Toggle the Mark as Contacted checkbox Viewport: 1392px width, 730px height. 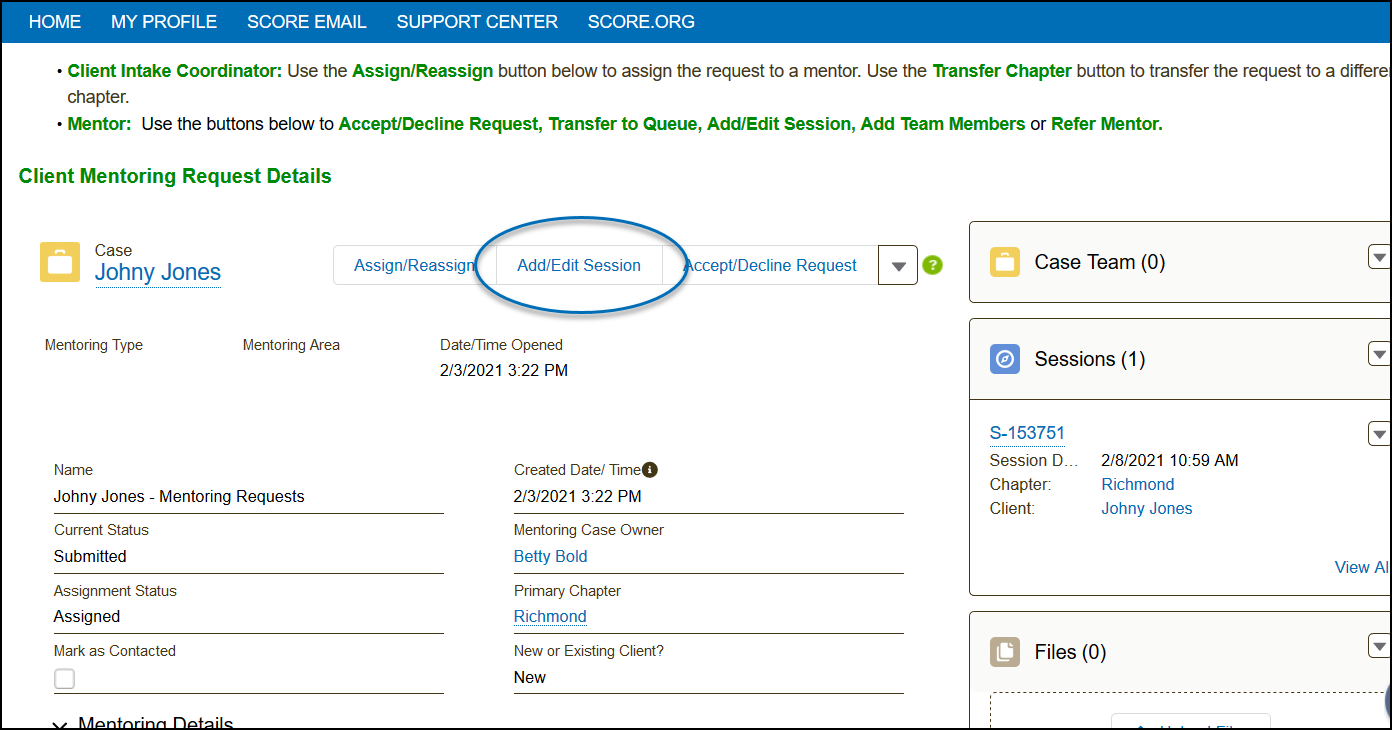pyautogui.click(x=64, y=679)
